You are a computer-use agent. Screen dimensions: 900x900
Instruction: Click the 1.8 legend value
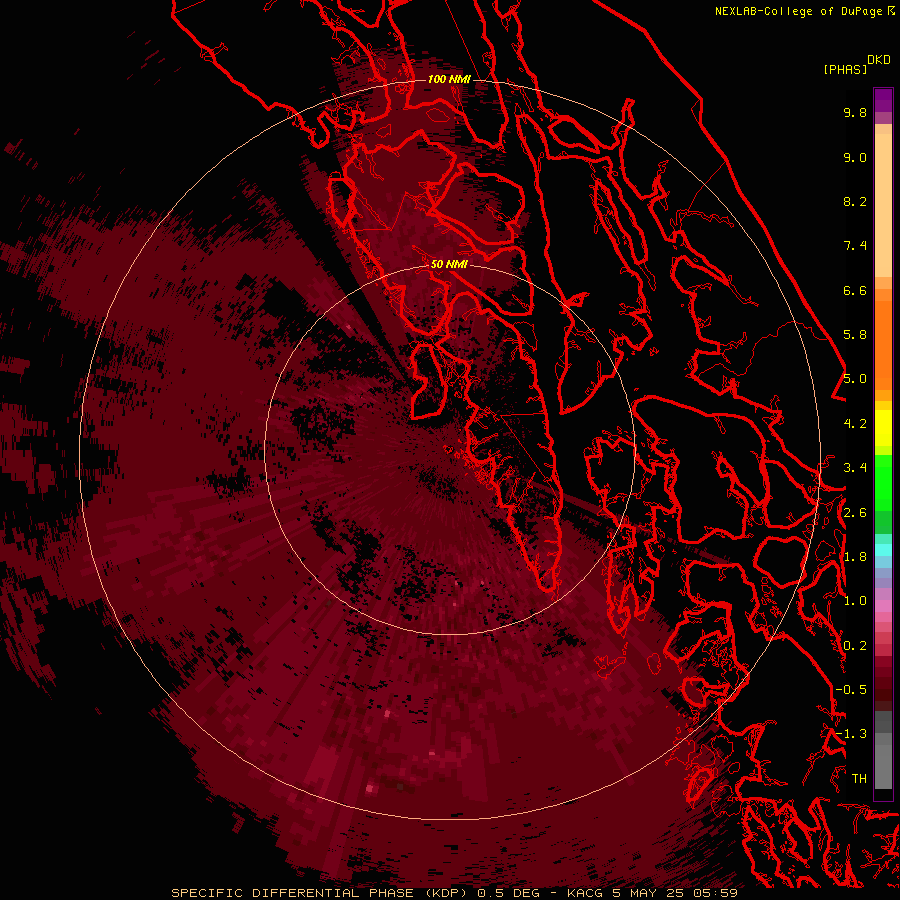[855, 557]
